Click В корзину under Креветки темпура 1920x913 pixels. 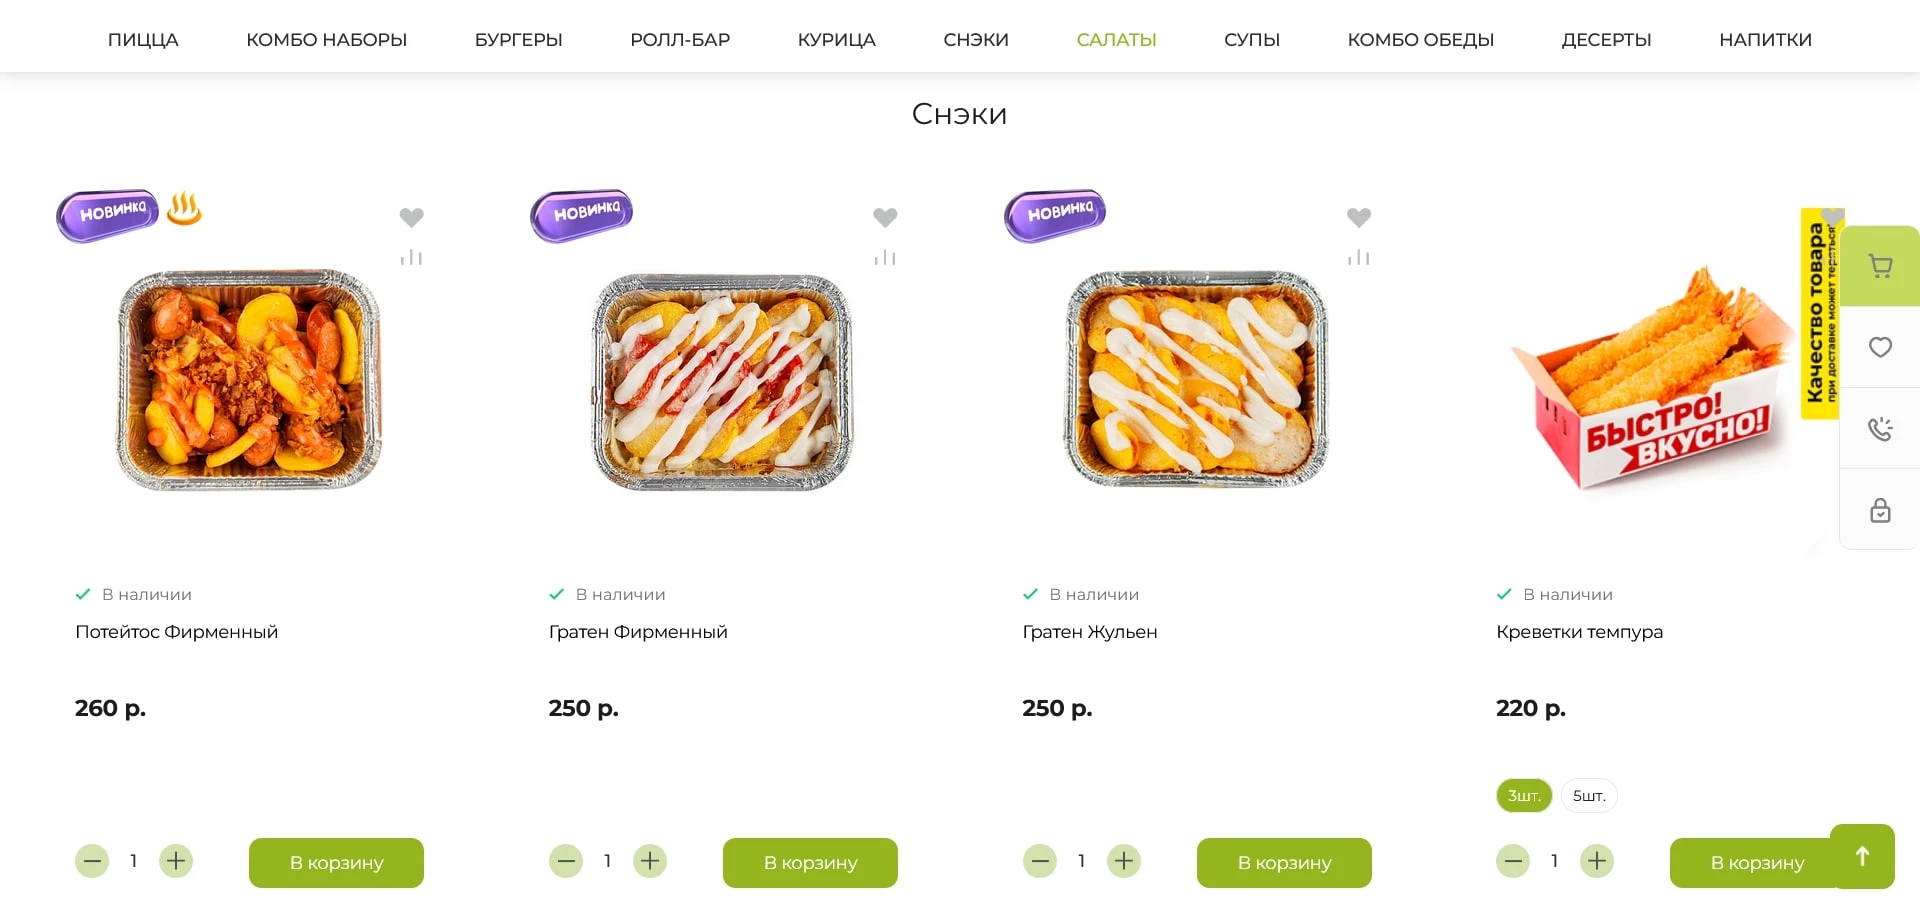(x=1757, y=862)
